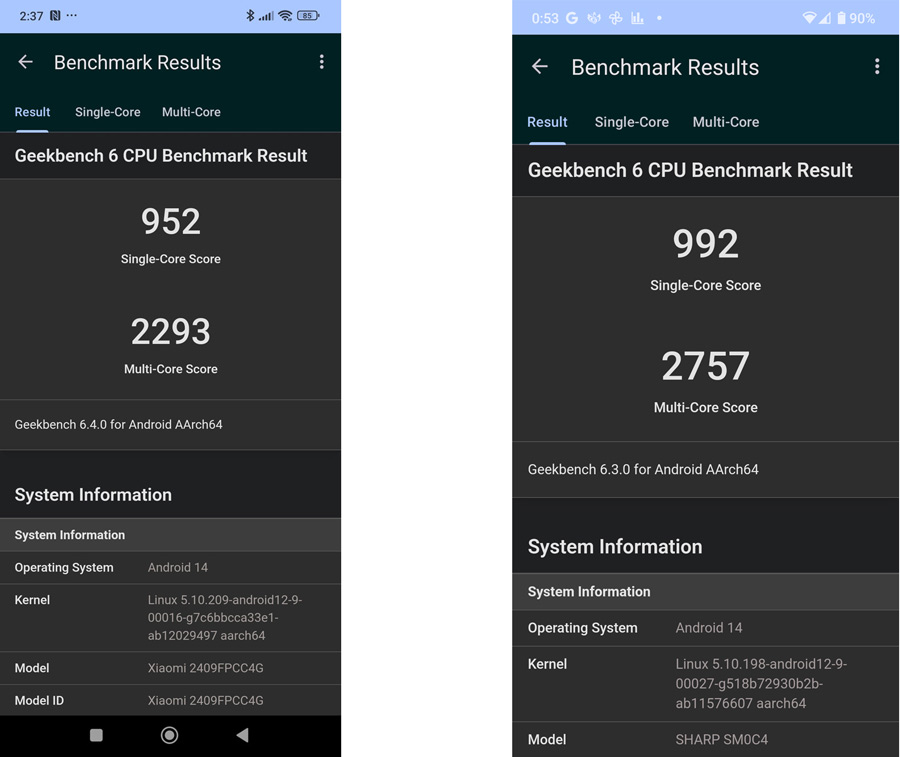
Task: Tap the pinwheel fan icon in SHARP status bar
Action: 615,18
